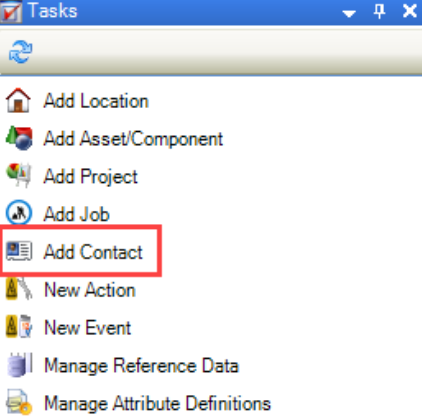422x418 pixels.
Task: Click the worker icon beside Add Job
Action: [x=19, y=213]
